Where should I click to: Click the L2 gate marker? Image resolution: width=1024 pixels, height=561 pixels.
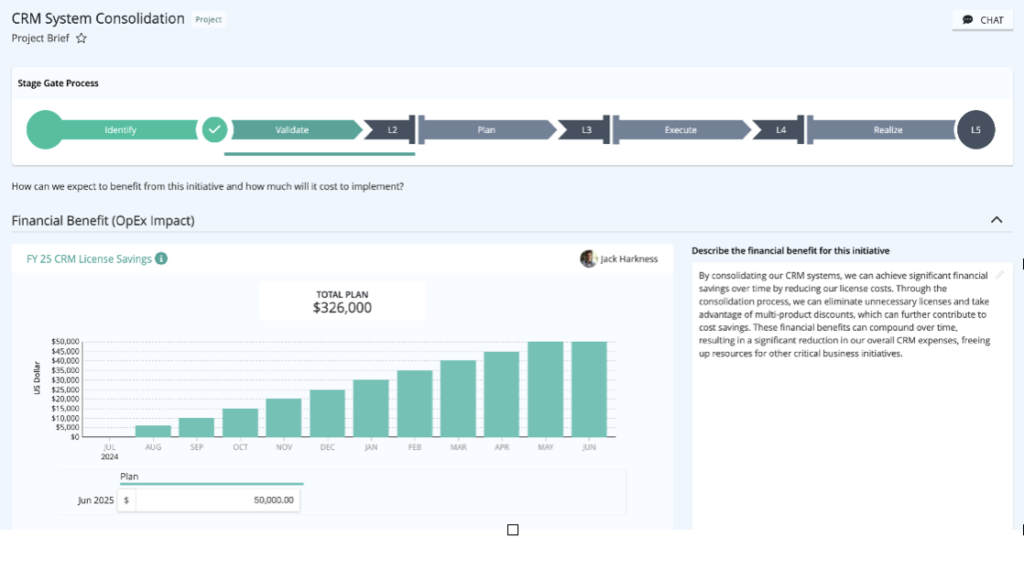pyautogui.click(x=392, y=130)
